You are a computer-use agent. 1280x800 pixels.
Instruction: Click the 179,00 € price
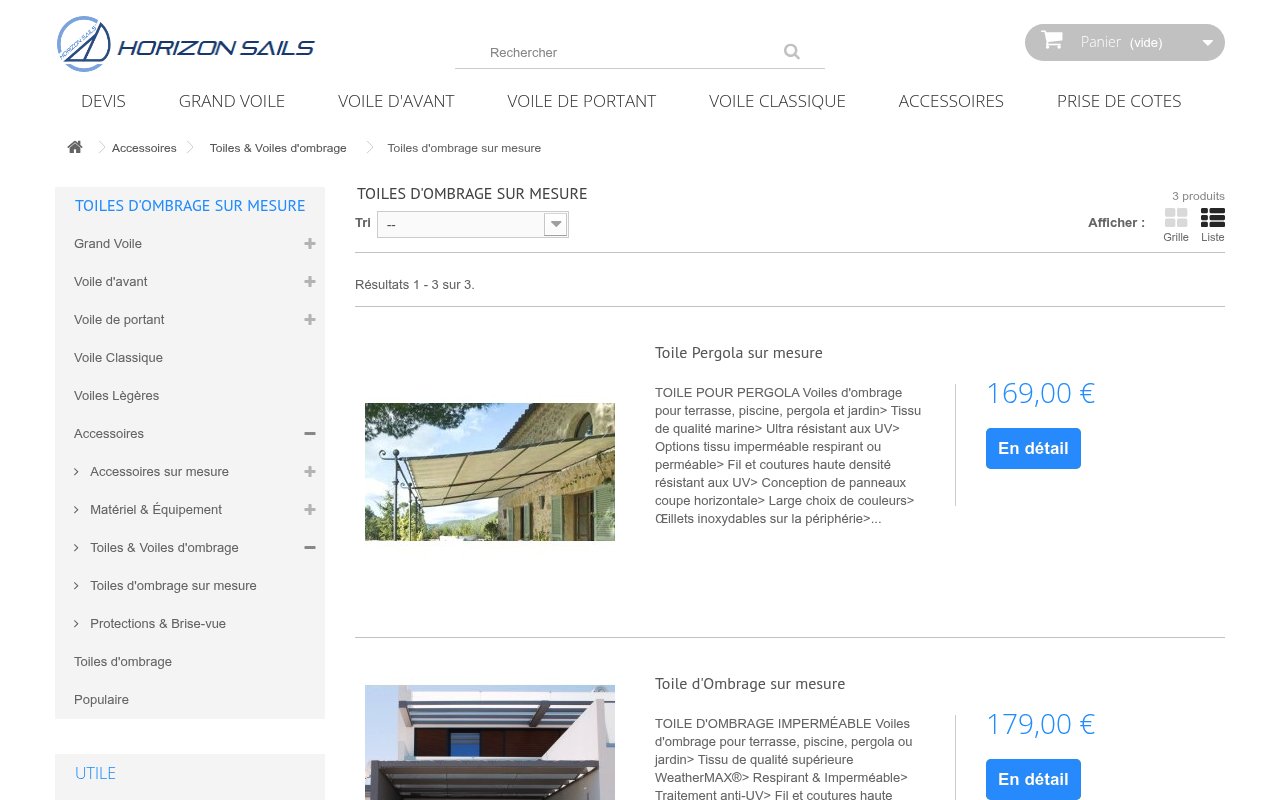click(1040, 724)
